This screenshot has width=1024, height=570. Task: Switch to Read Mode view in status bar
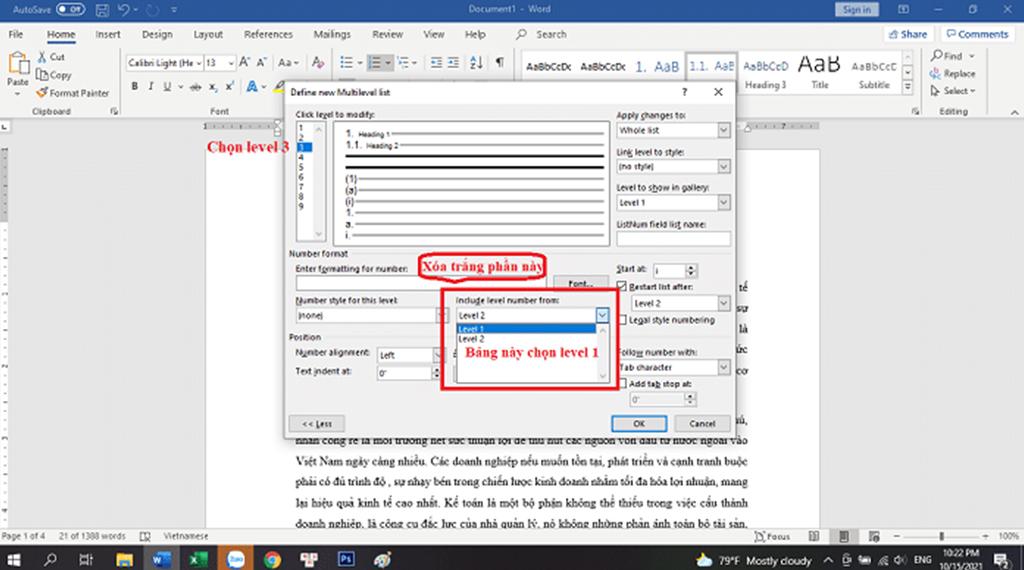(x=814, y=536)
